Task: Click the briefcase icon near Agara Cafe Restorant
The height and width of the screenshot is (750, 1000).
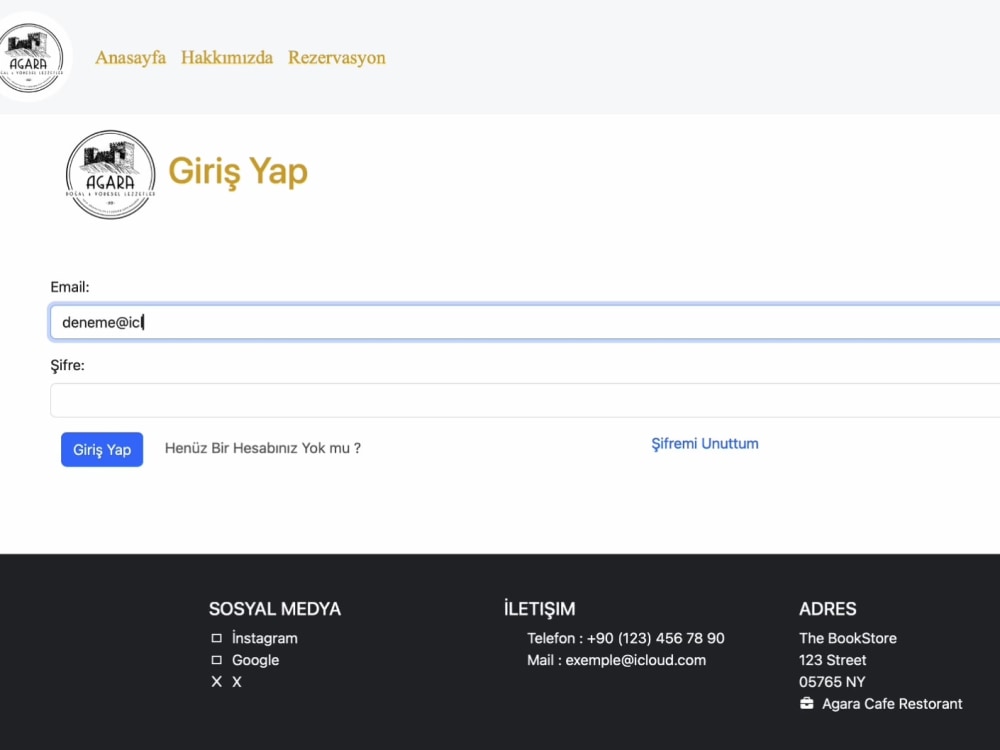Action: click(807, 703)
